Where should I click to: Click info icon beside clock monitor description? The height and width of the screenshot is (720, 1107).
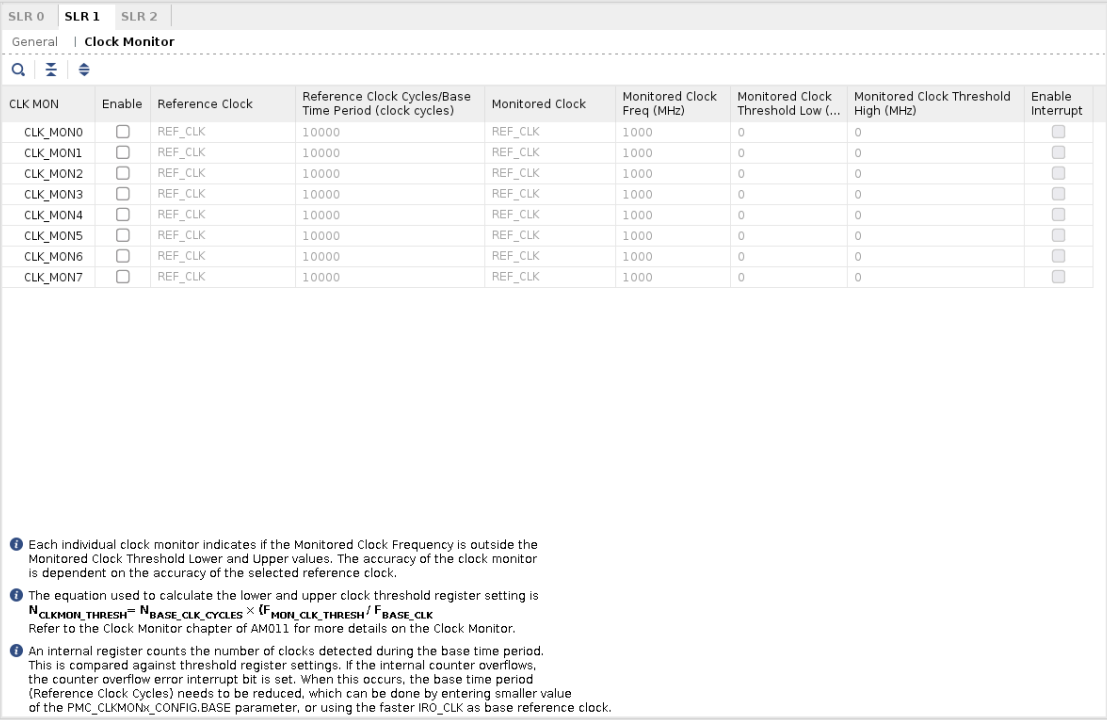coord(17,545)
